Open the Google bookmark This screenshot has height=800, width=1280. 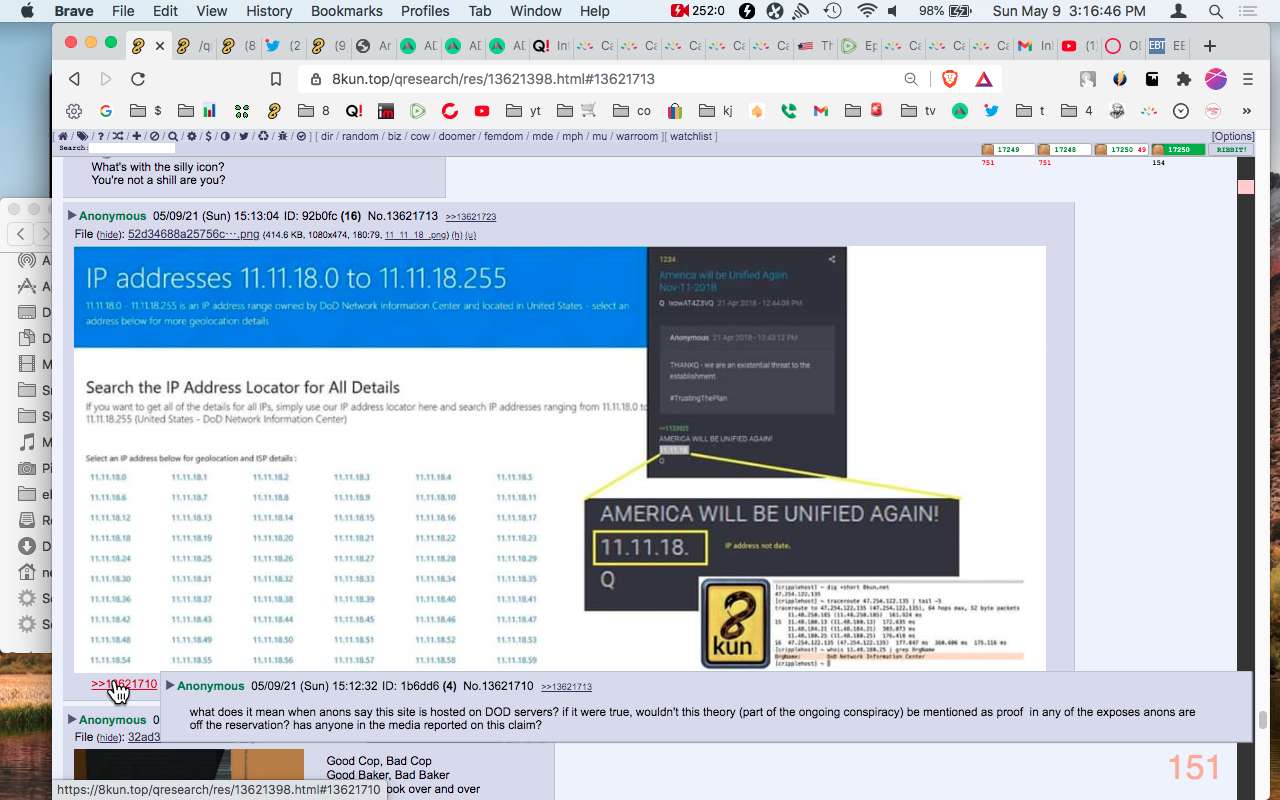point(105,111)
